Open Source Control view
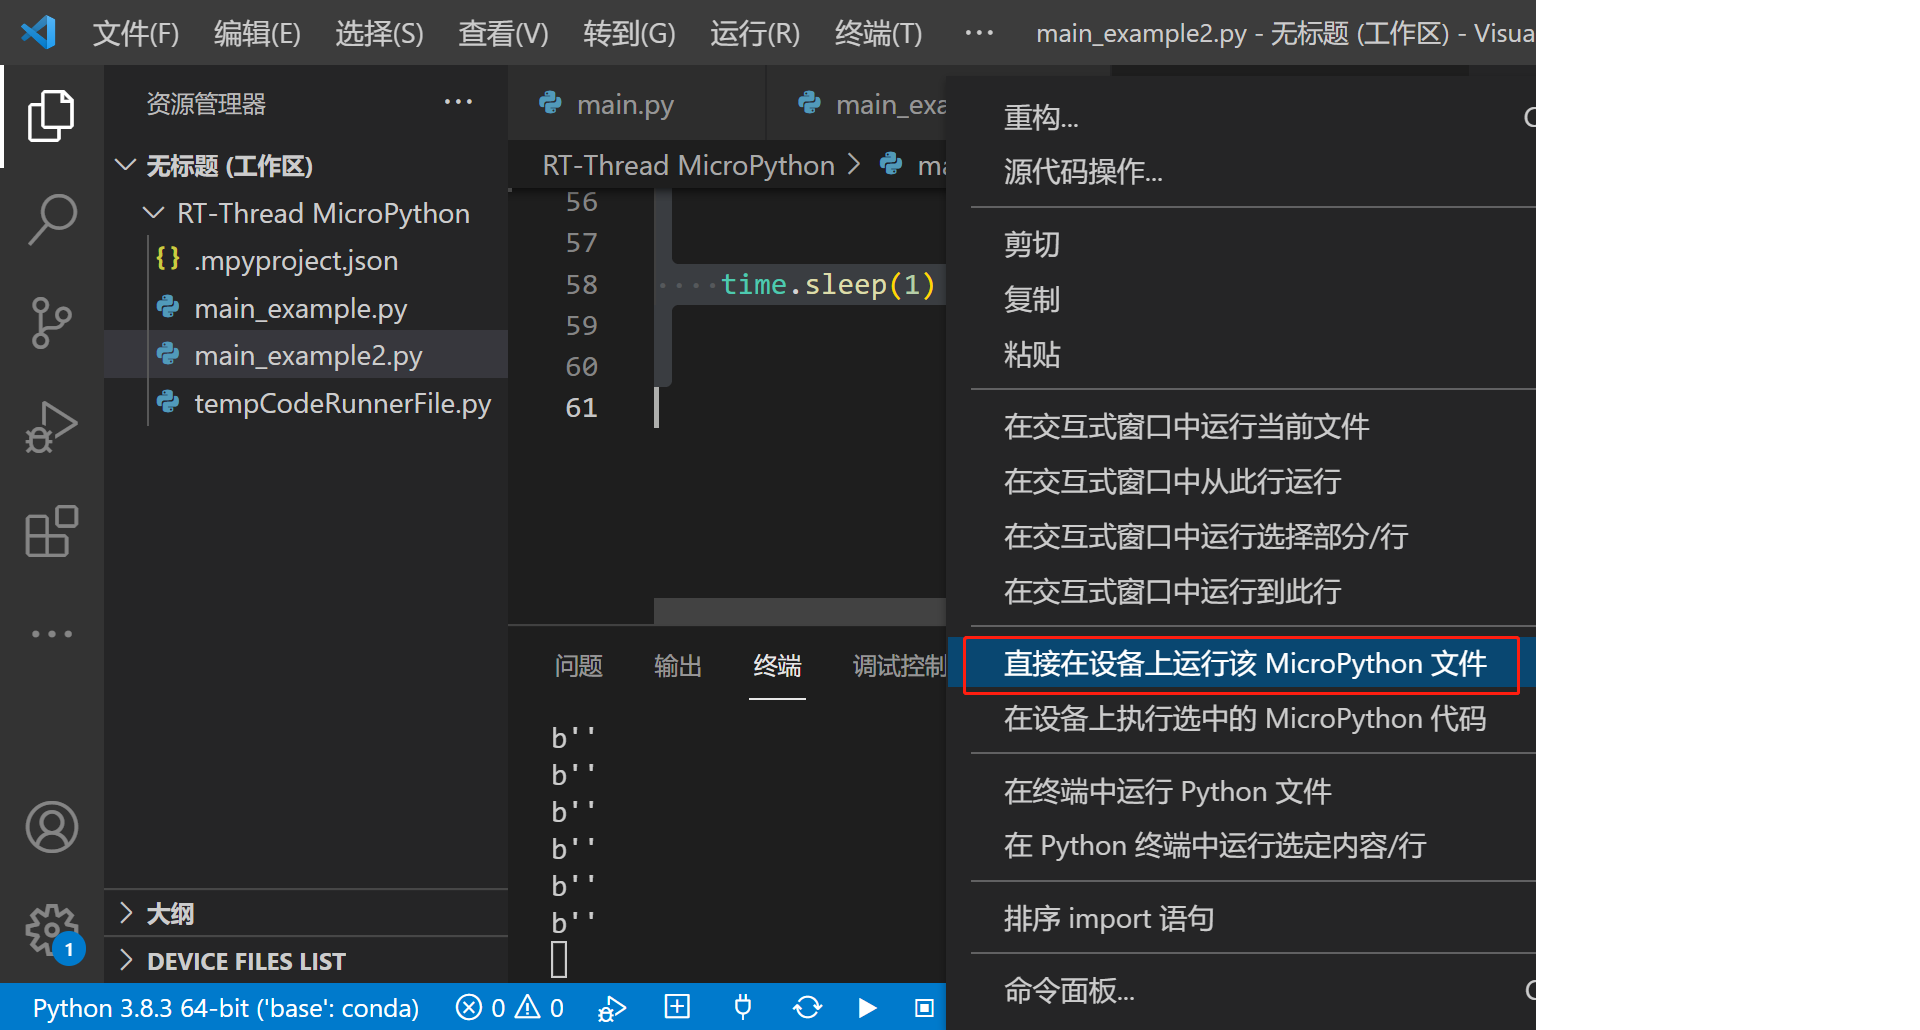Image resolution: width=1920 pixels, height=1030 pixels. point(51,322)
